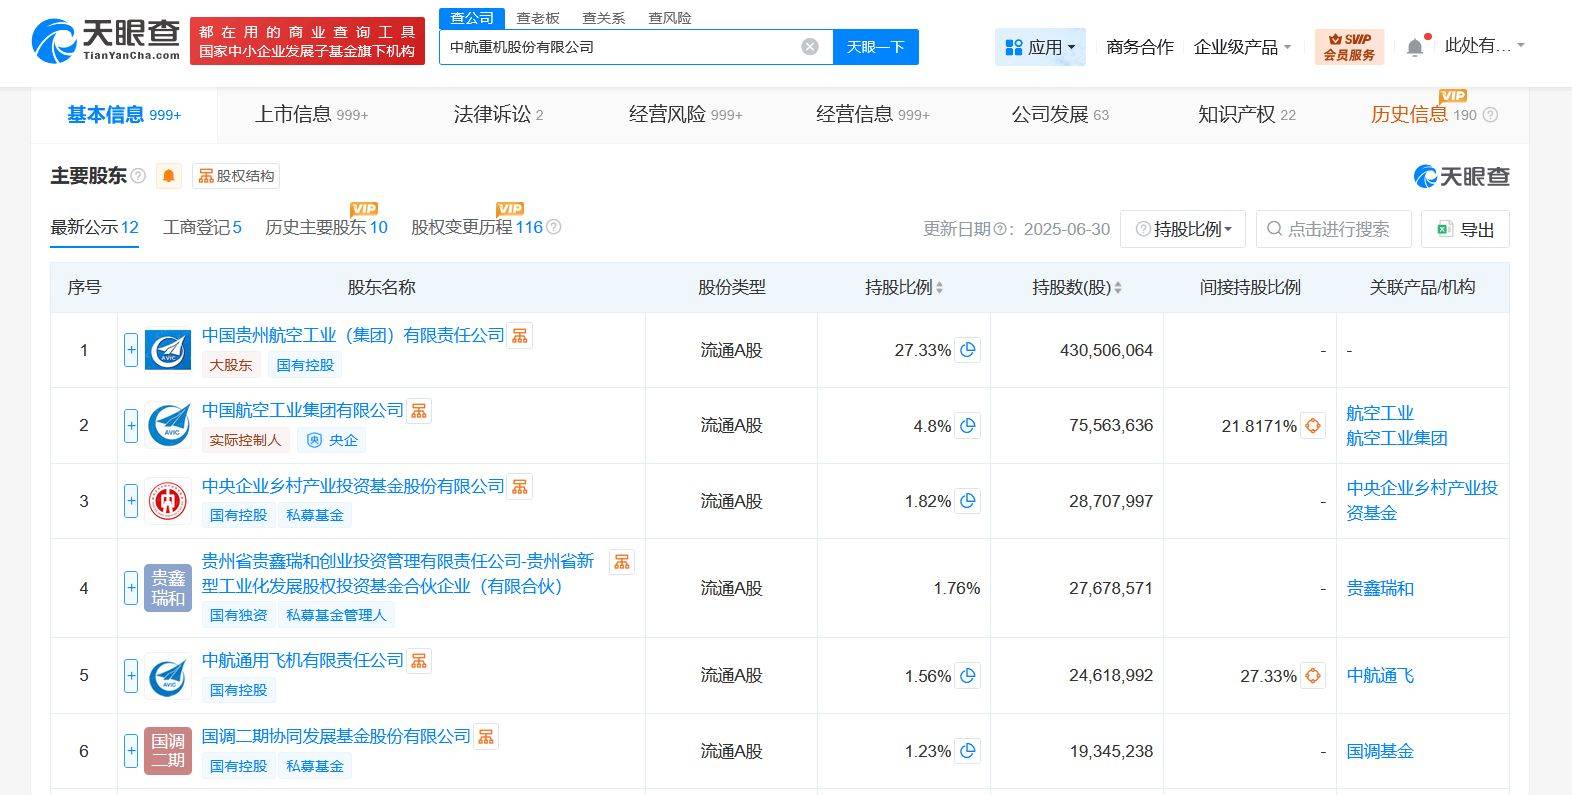Open the 持股比例 filter dropdown
1572x795 pixels.
pos(1183,229)
